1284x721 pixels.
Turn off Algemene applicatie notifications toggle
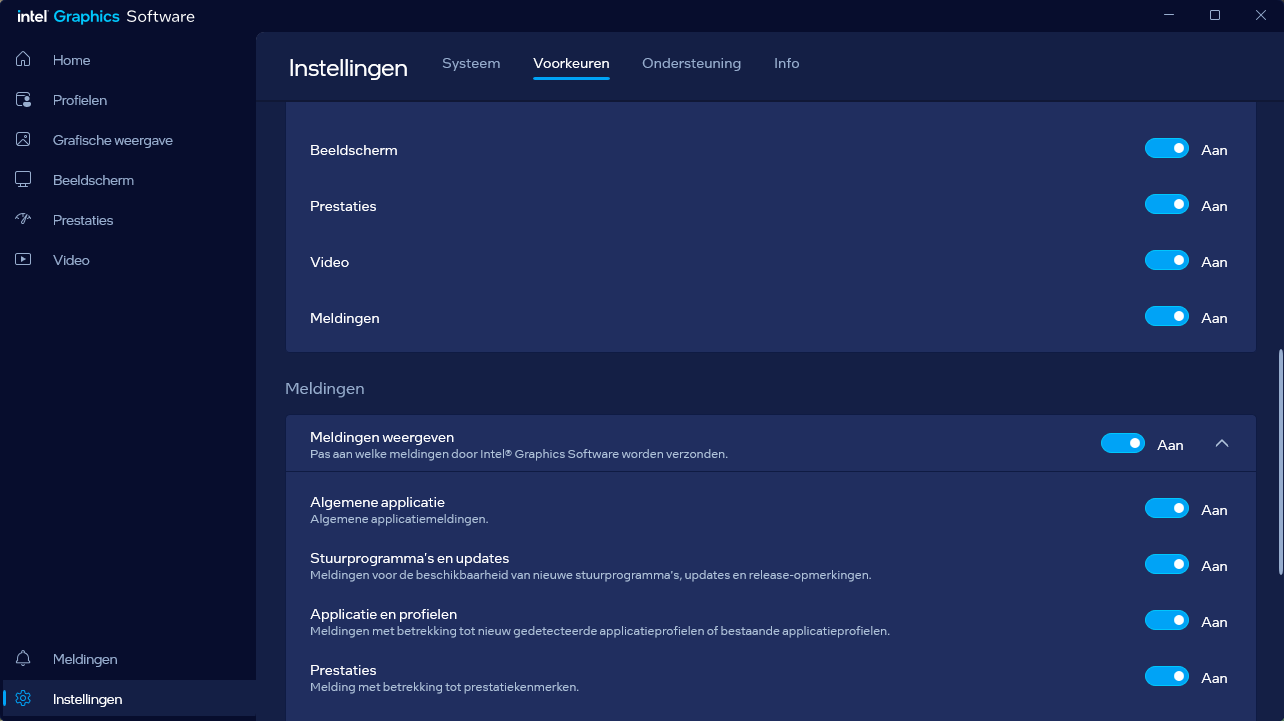click(x=1166, y=509)
